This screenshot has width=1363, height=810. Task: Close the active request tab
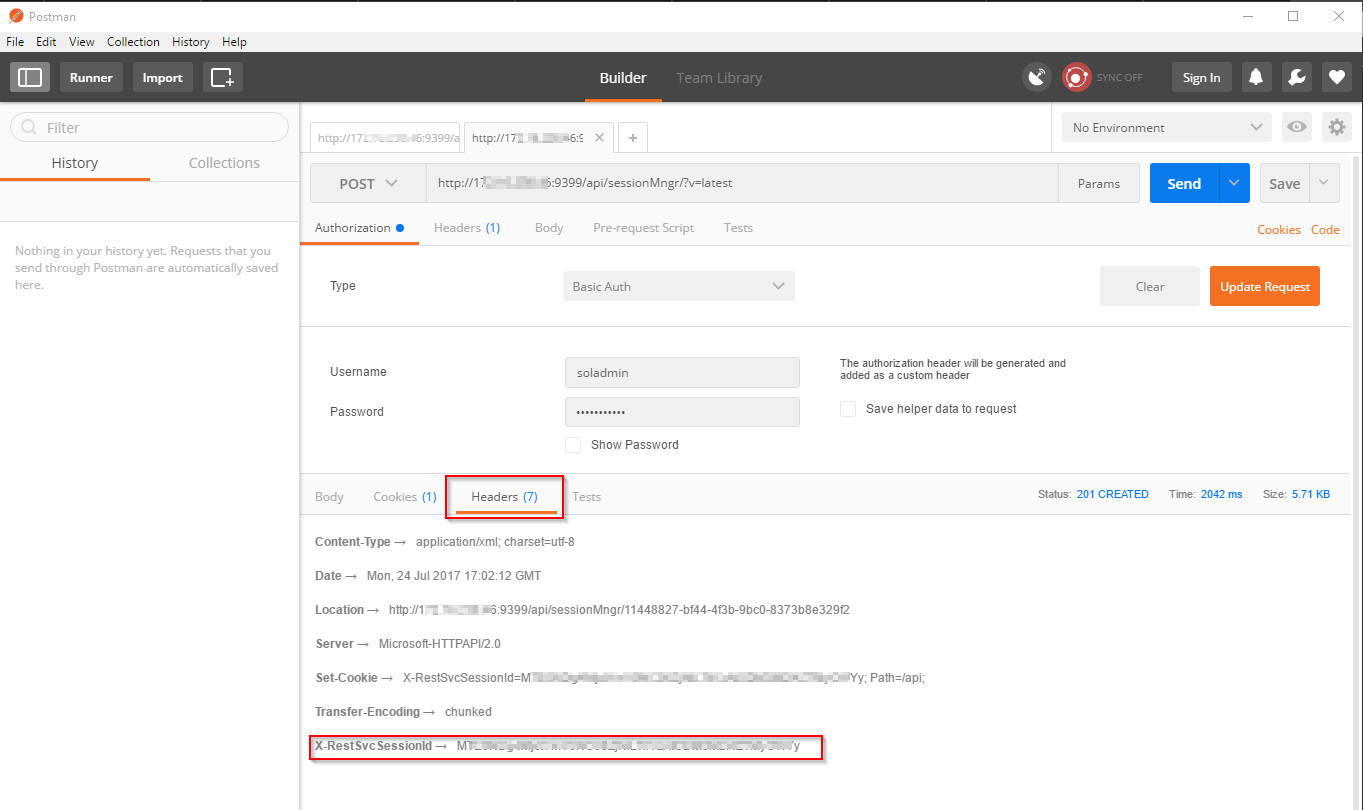tap(599, 138)
